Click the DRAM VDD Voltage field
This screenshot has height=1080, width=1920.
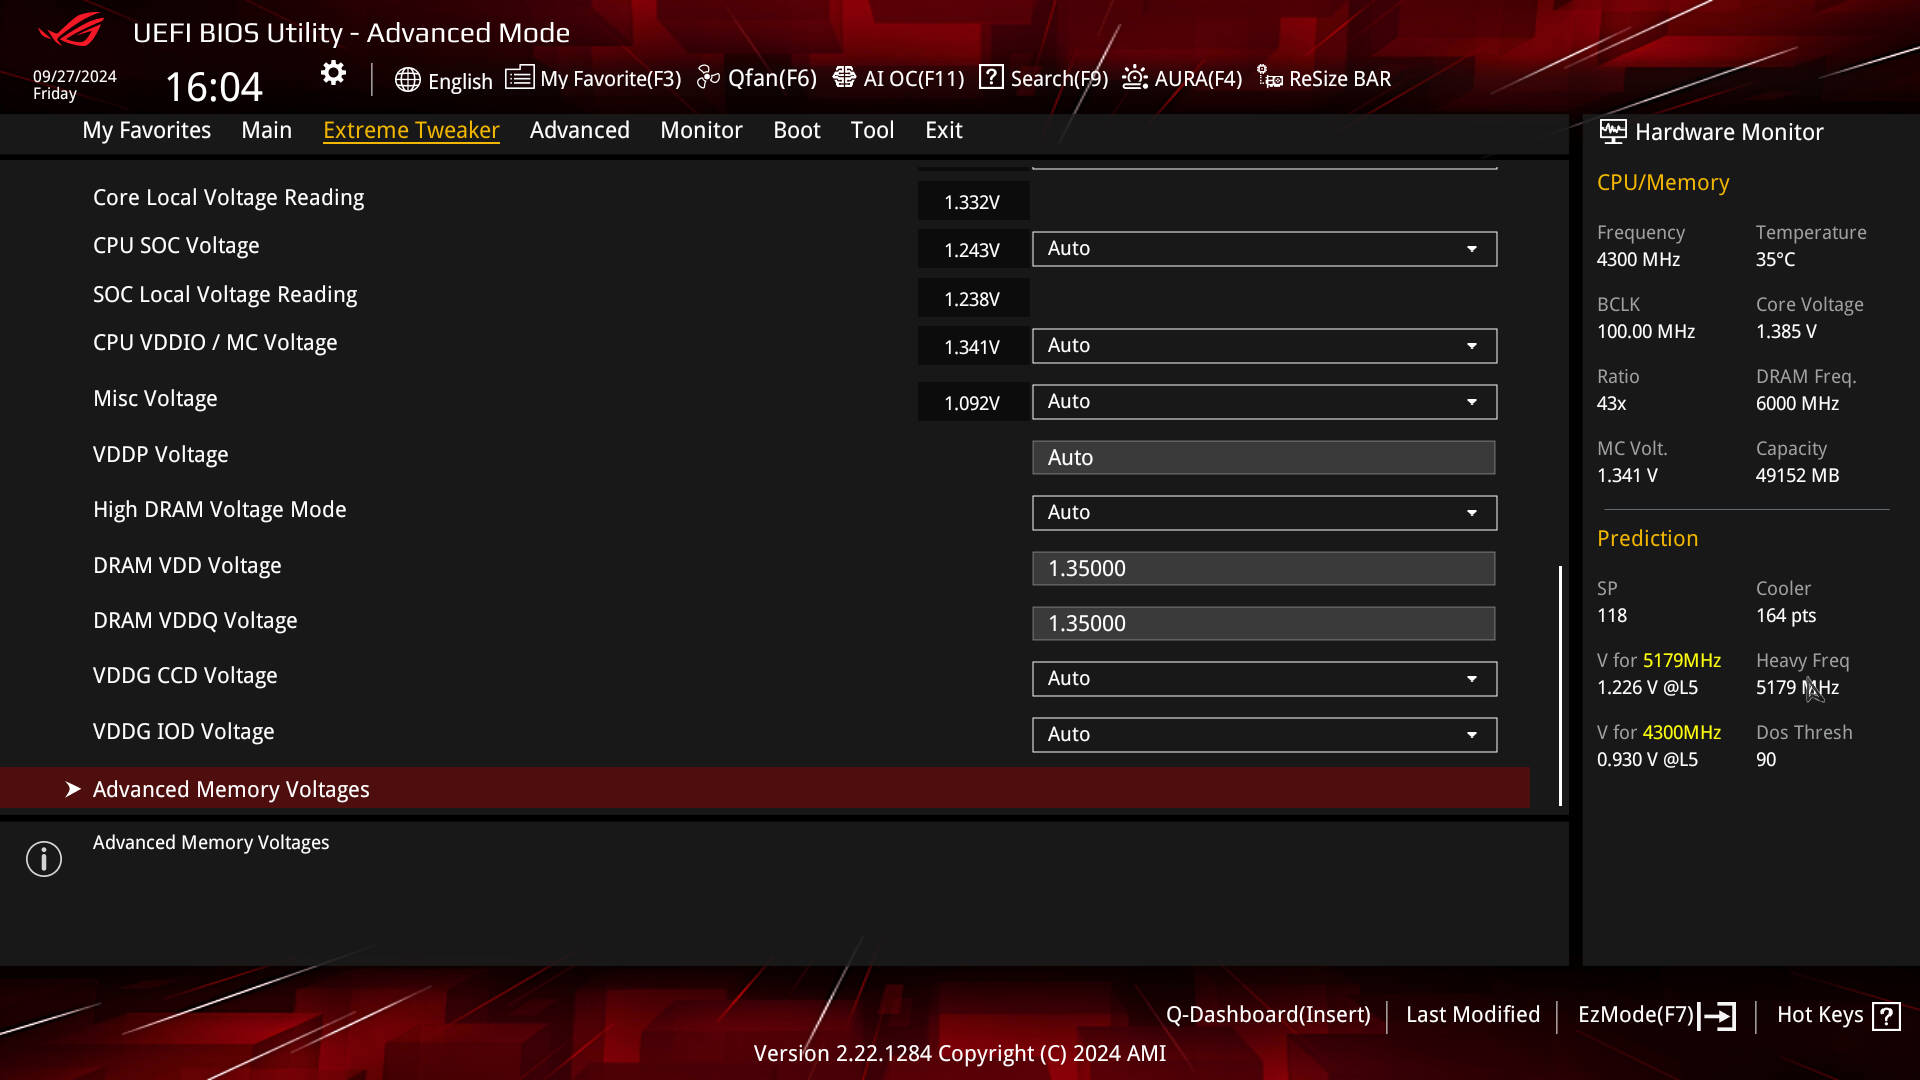(x=1264, y=568)
